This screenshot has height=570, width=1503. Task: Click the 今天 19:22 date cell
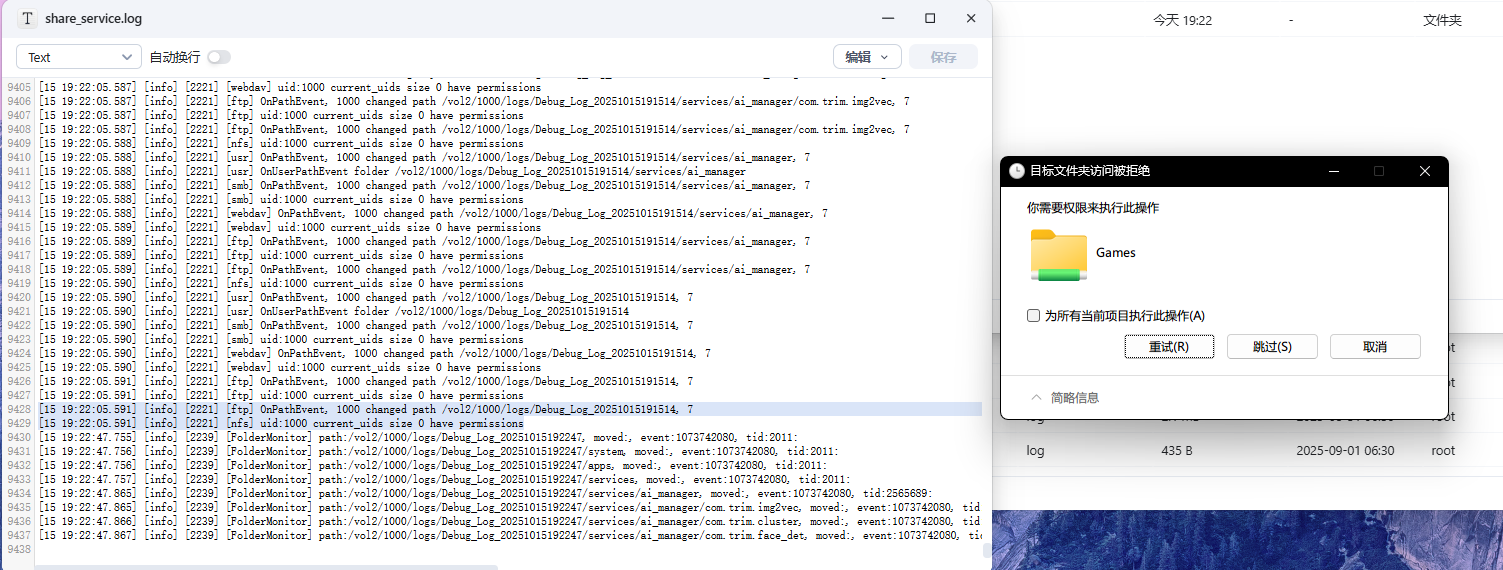(x=1182, y=20)
